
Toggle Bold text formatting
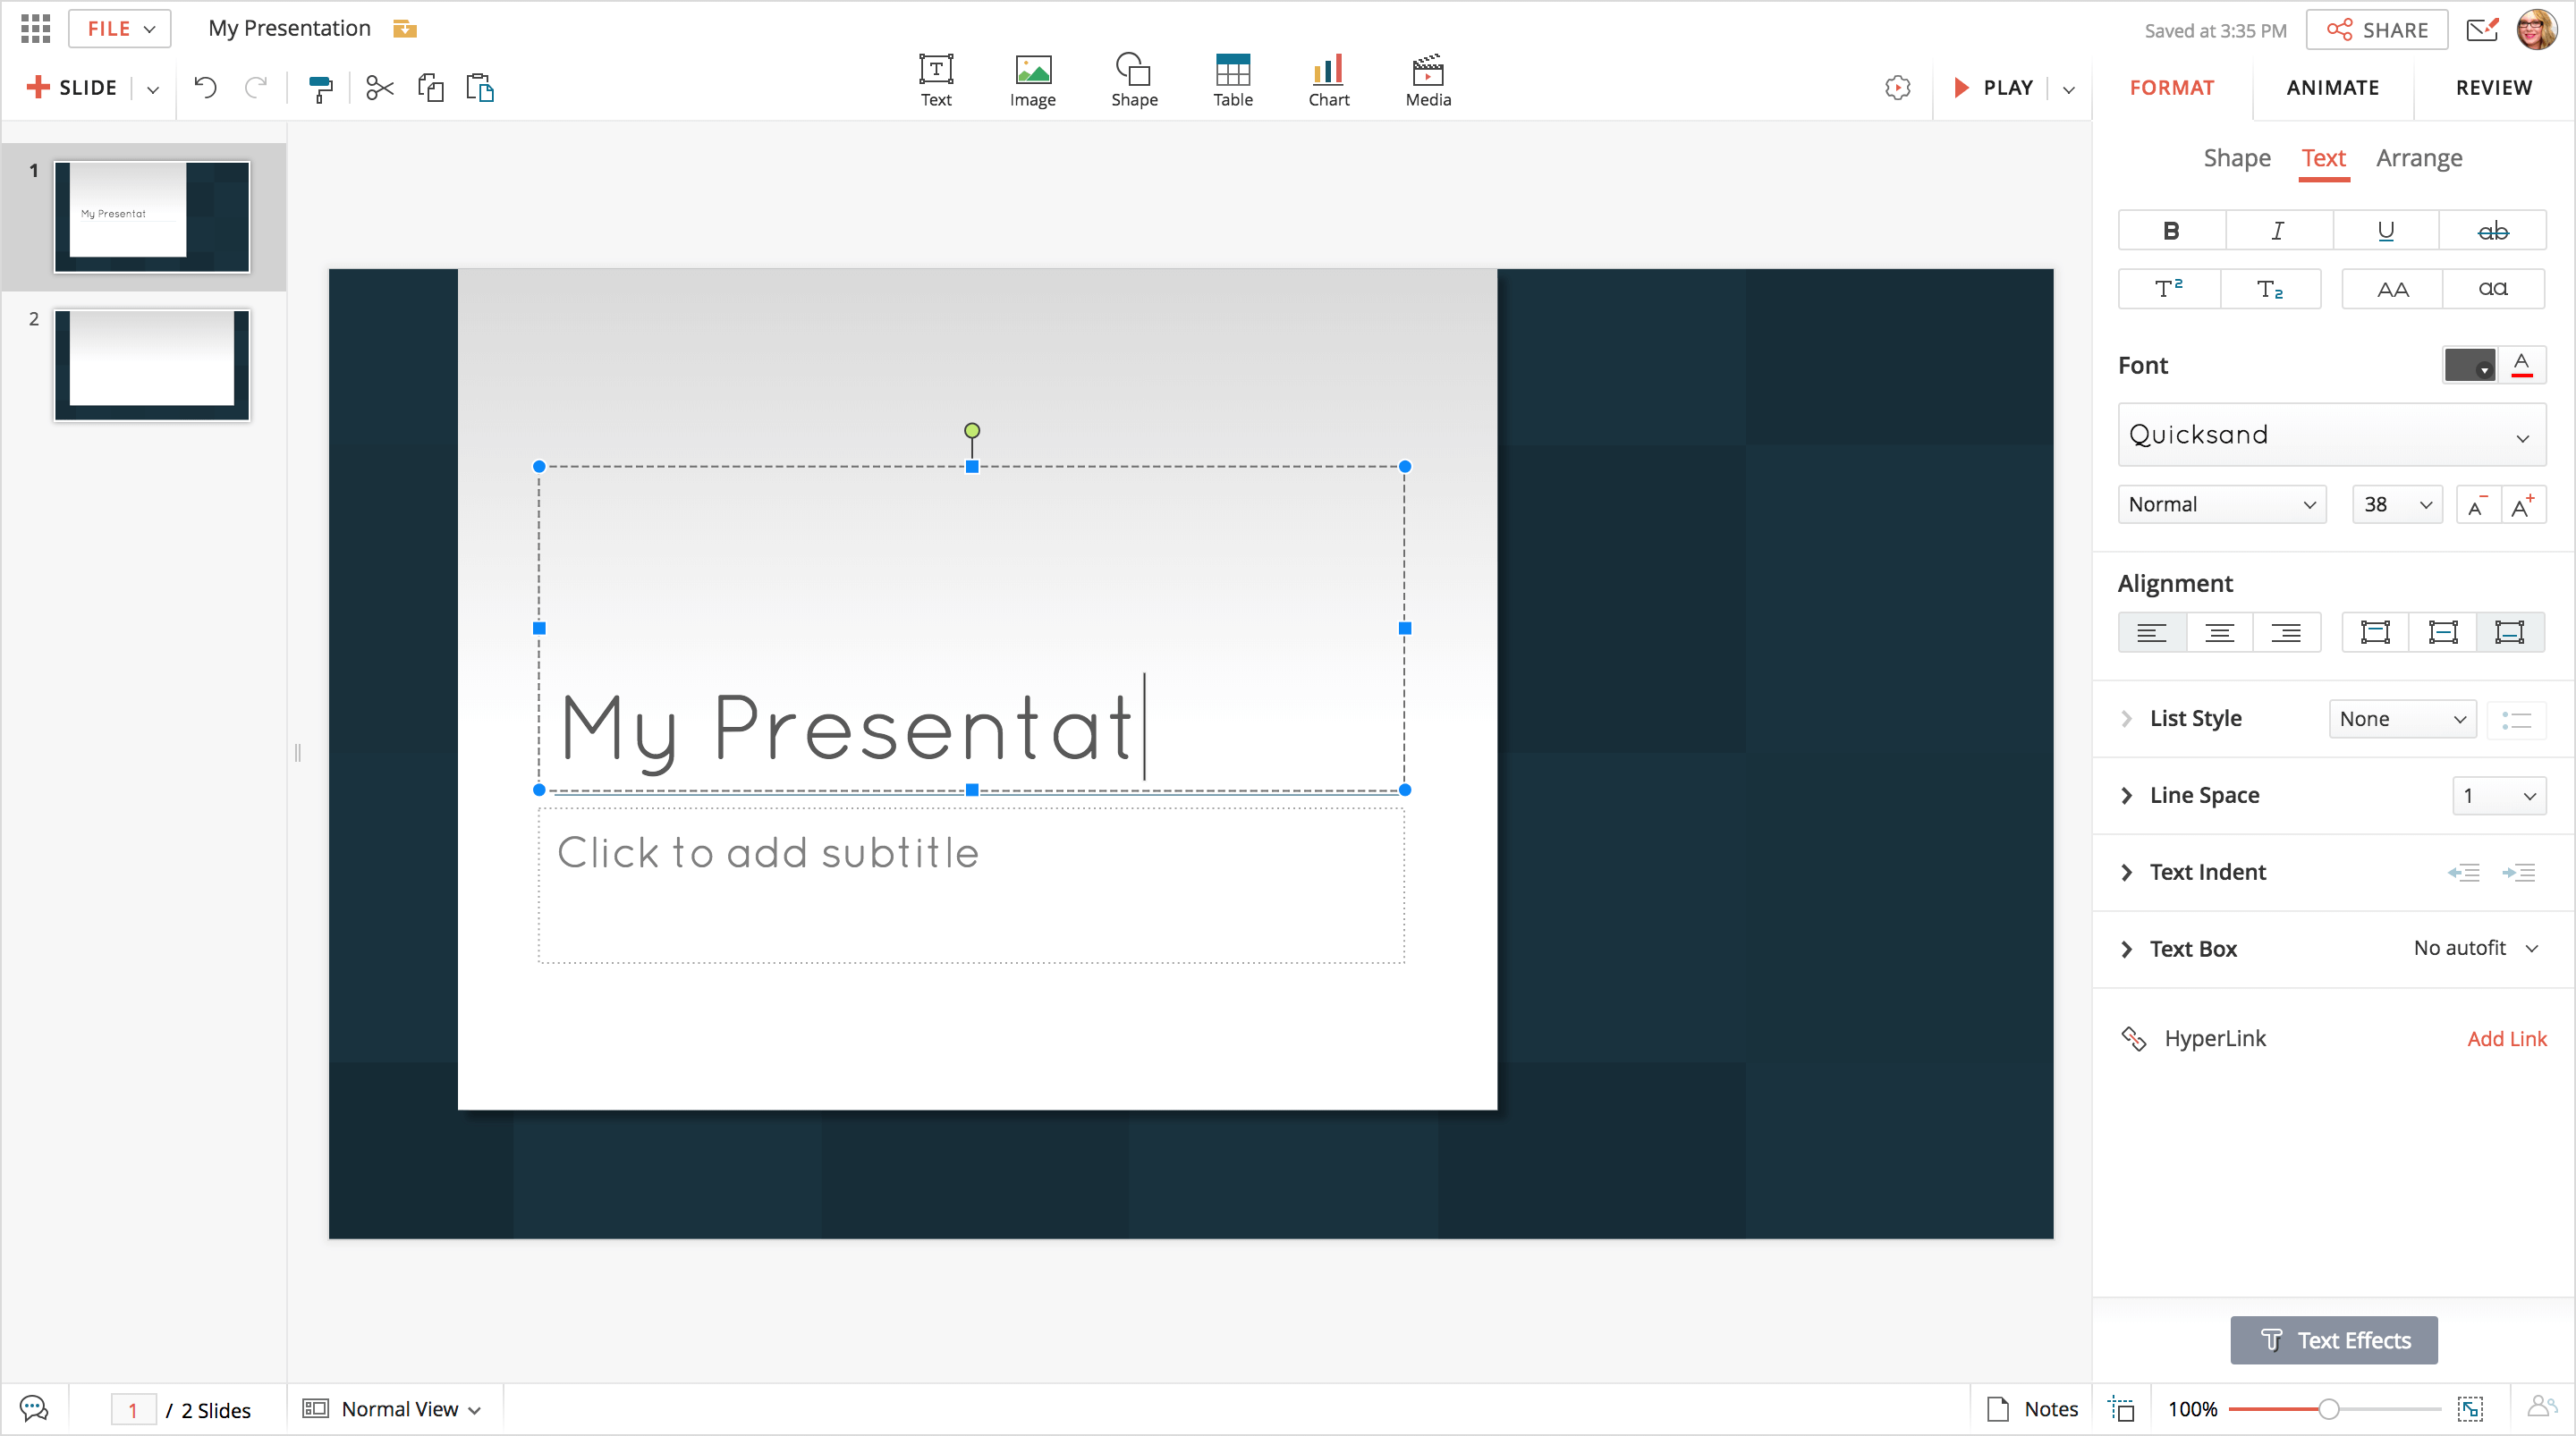click(2171, 231)
